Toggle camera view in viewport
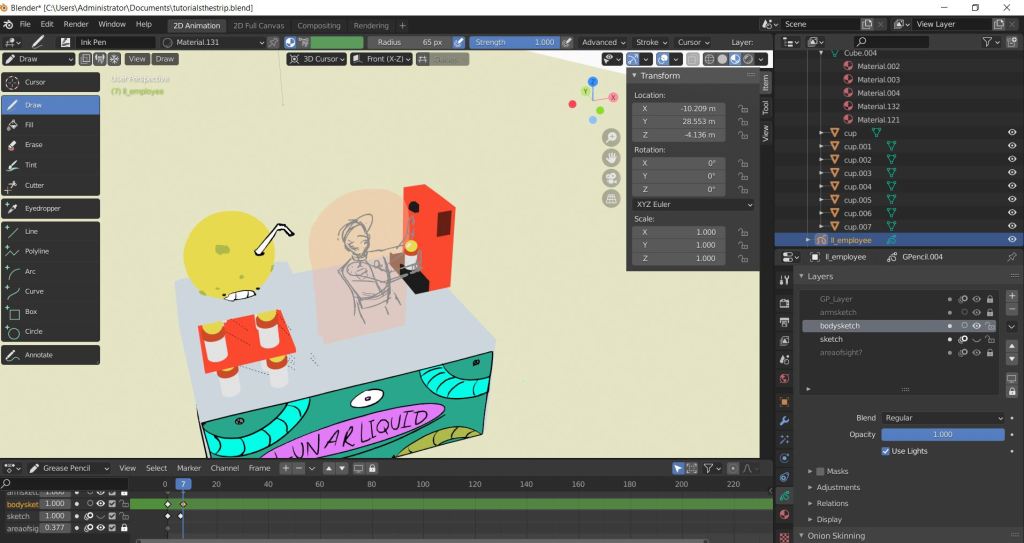Image resolution: width=1024 pixels, height=543 pixels. click(610, 178)
